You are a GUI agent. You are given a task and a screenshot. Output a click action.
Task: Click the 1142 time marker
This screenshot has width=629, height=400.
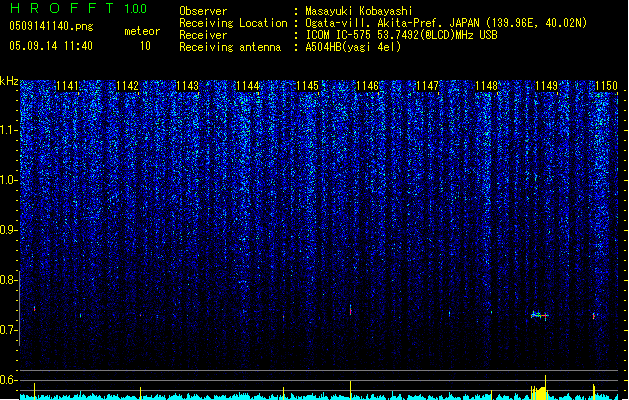(x=128, y=86)
